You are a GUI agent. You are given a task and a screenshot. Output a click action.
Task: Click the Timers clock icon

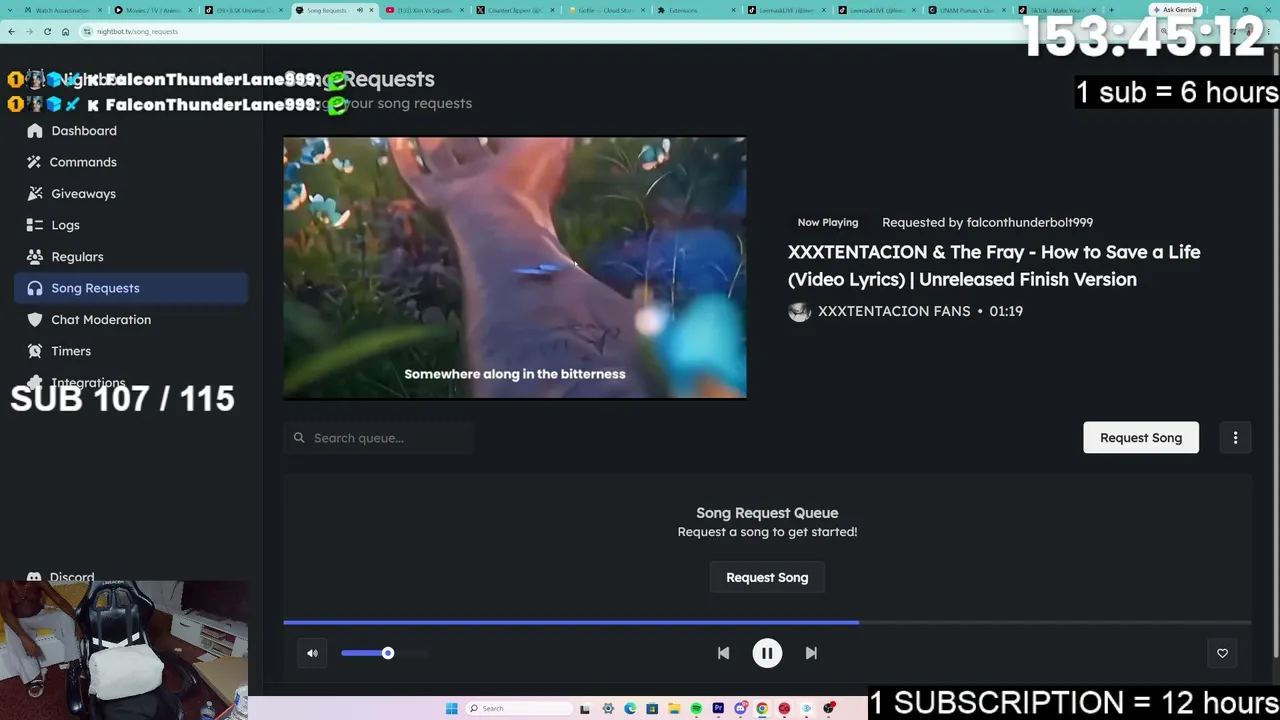coord(35,351)
